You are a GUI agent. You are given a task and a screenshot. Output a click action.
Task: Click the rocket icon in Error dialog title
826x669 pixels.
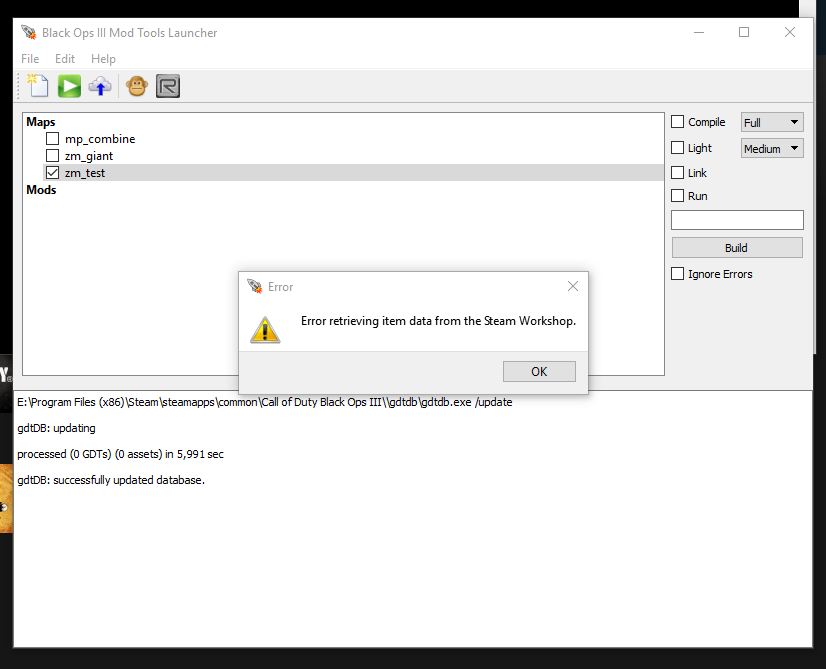(254, 287)
